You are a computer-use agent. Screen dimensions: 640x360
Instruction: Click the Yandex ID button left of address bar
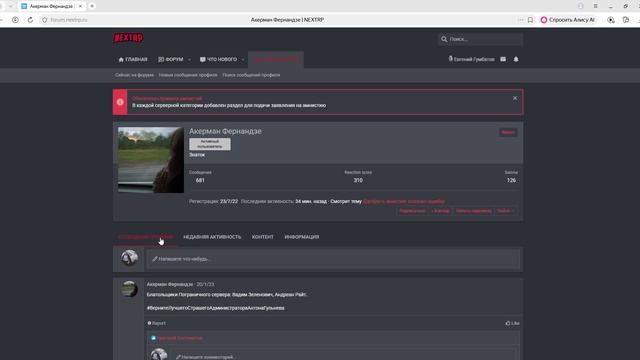15,20
